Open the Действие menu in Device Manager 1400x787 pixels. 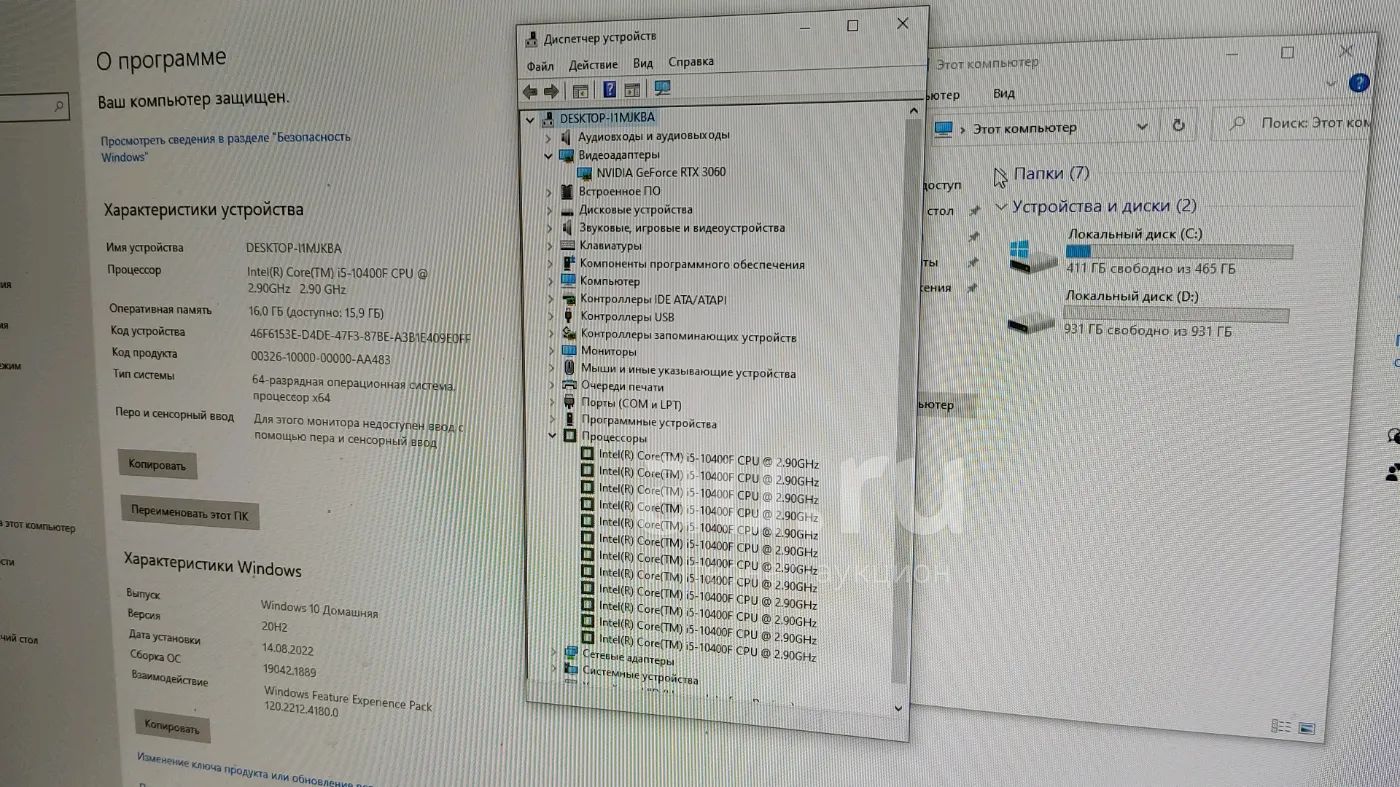pyautogui.click(x=593, y=65)
